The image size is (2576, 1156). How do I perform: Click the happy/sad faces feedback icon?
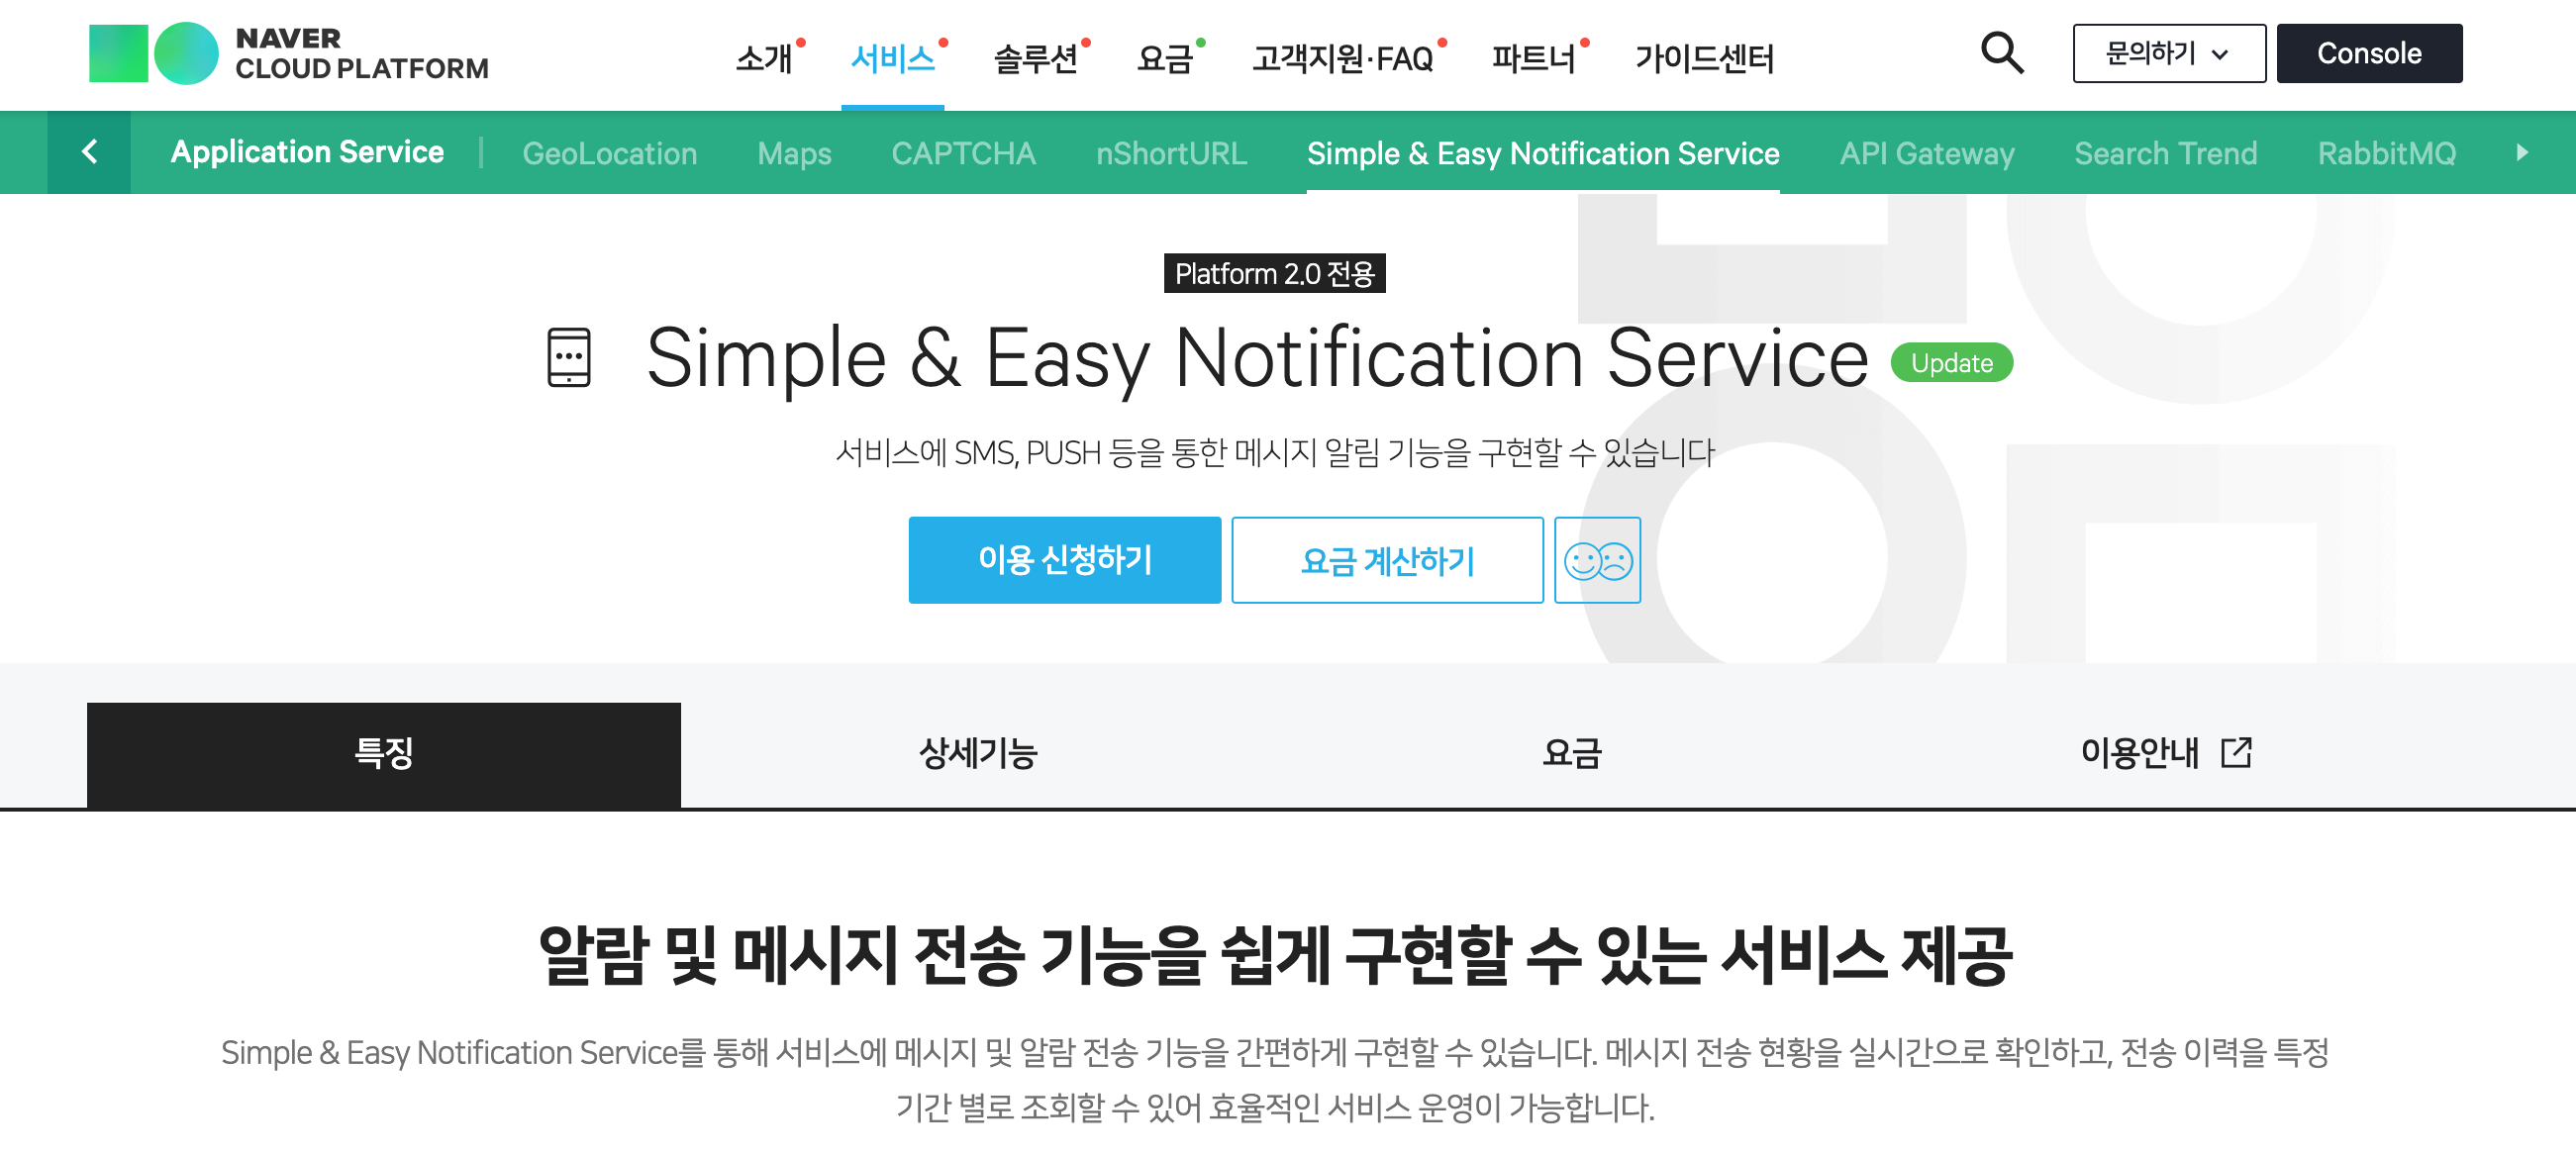1597,560
